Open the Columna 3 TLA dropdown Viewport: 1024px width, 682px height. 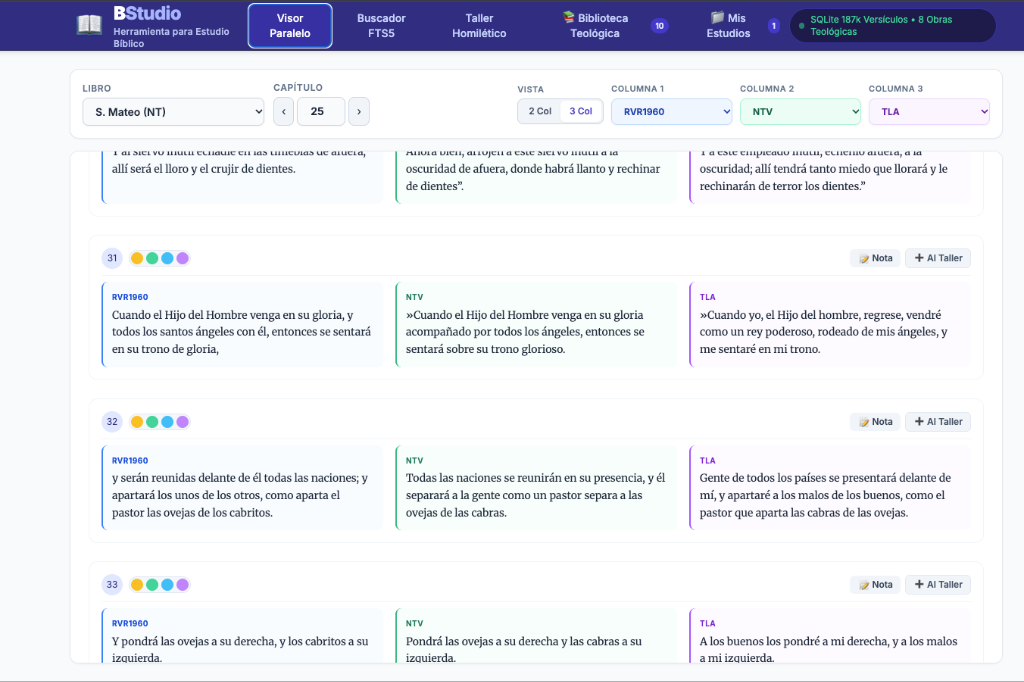(x=929, y=112)
